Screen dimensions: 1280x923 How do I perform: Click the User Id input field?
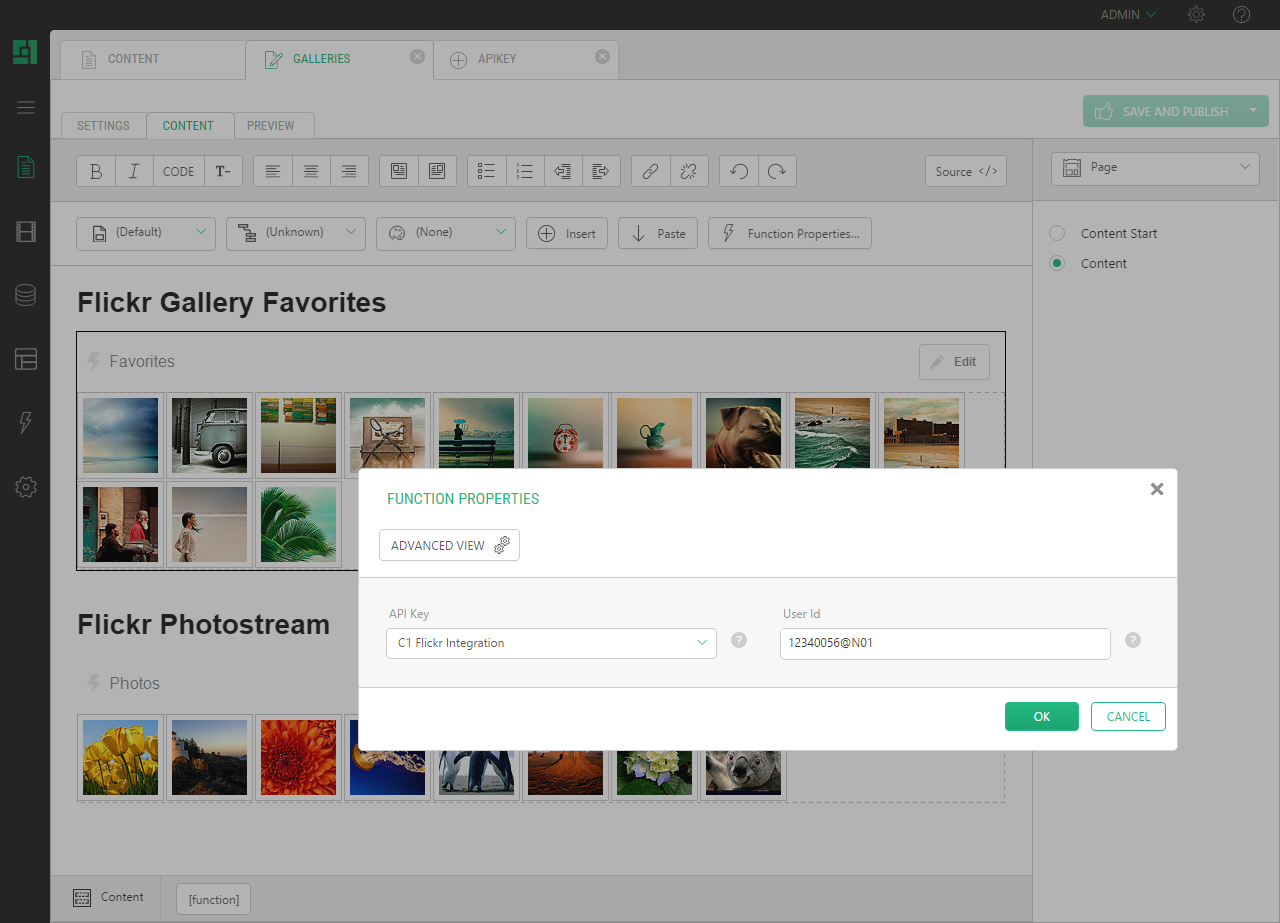point(945,643)
